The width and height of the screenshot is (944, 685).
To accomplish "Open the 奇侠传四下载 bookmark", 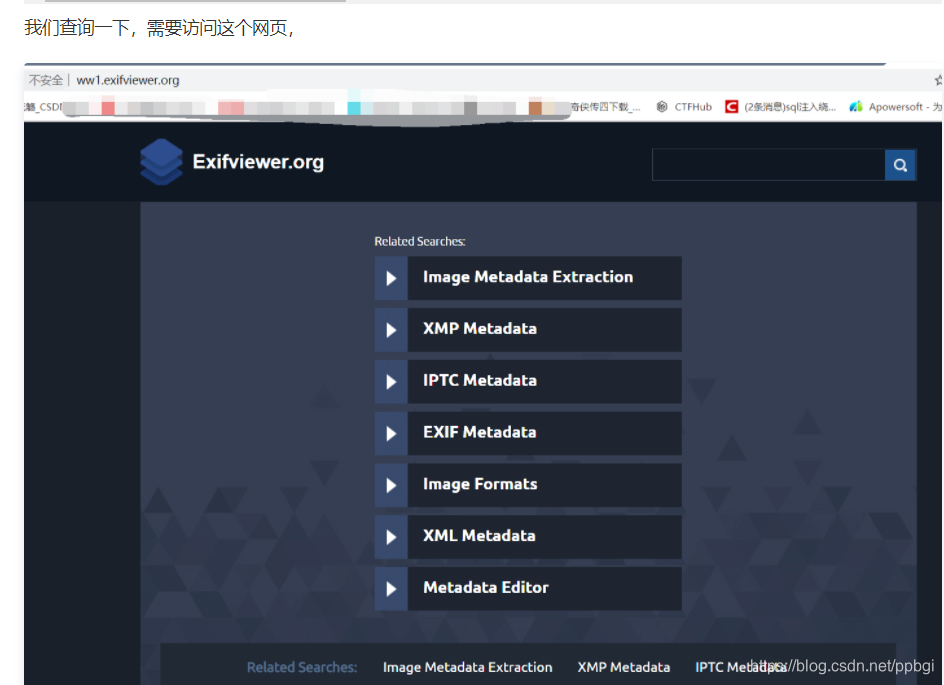I will tap(605, 107).
